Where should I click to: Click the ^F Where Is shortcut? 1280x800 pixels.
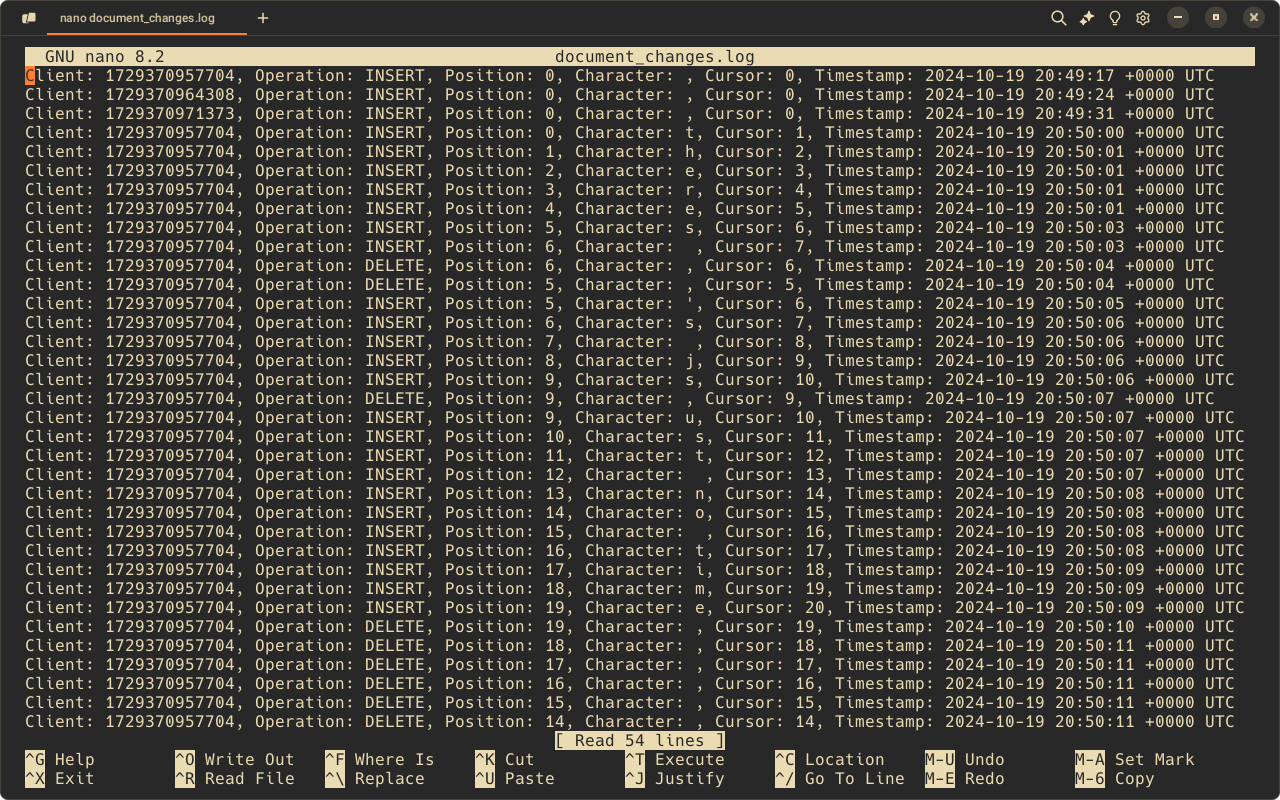(x=380, y=760)
